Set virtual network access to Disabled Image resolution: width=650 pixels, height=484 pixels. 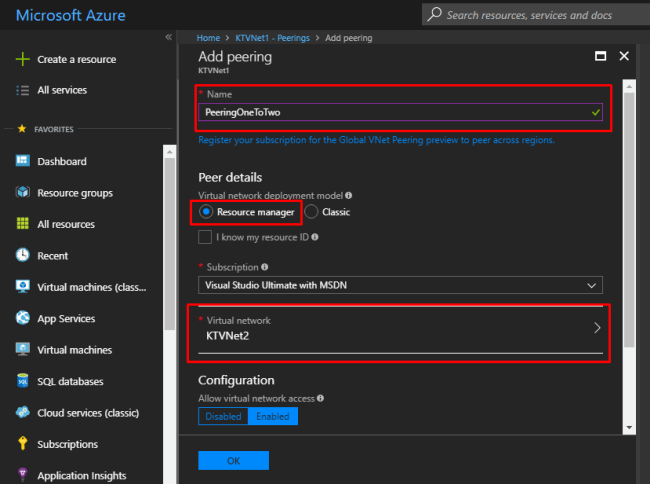click(222, 416)
